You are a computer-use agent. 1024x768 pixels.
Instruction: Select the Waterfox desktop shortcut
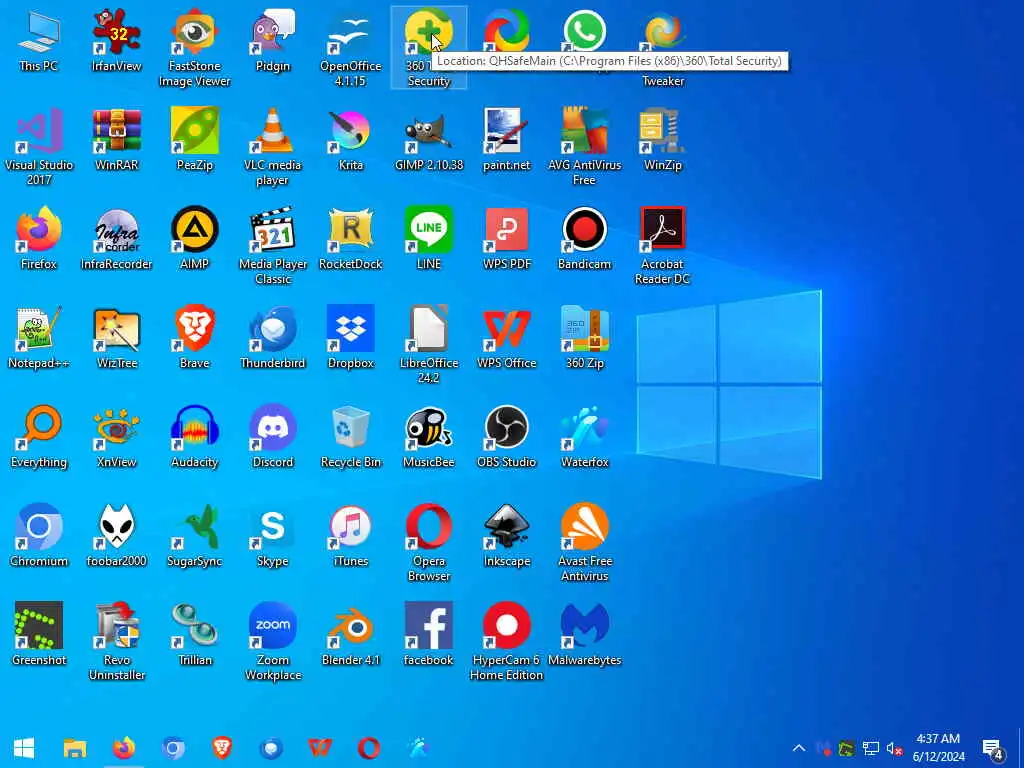[584, 437]
